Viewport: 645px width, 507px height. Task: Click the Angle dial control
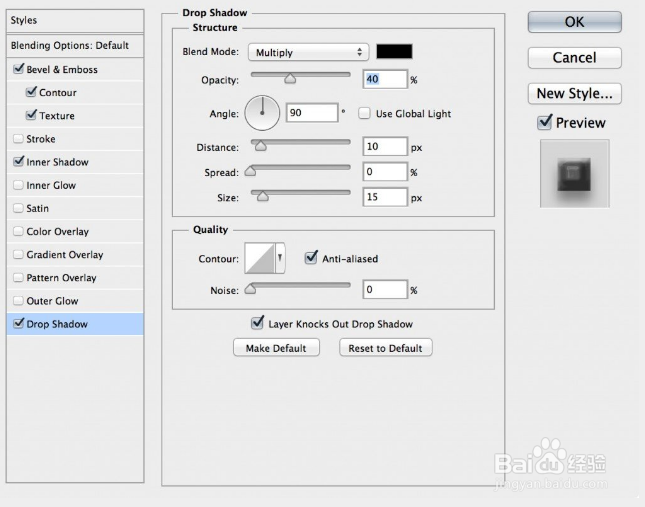[262, 113]
